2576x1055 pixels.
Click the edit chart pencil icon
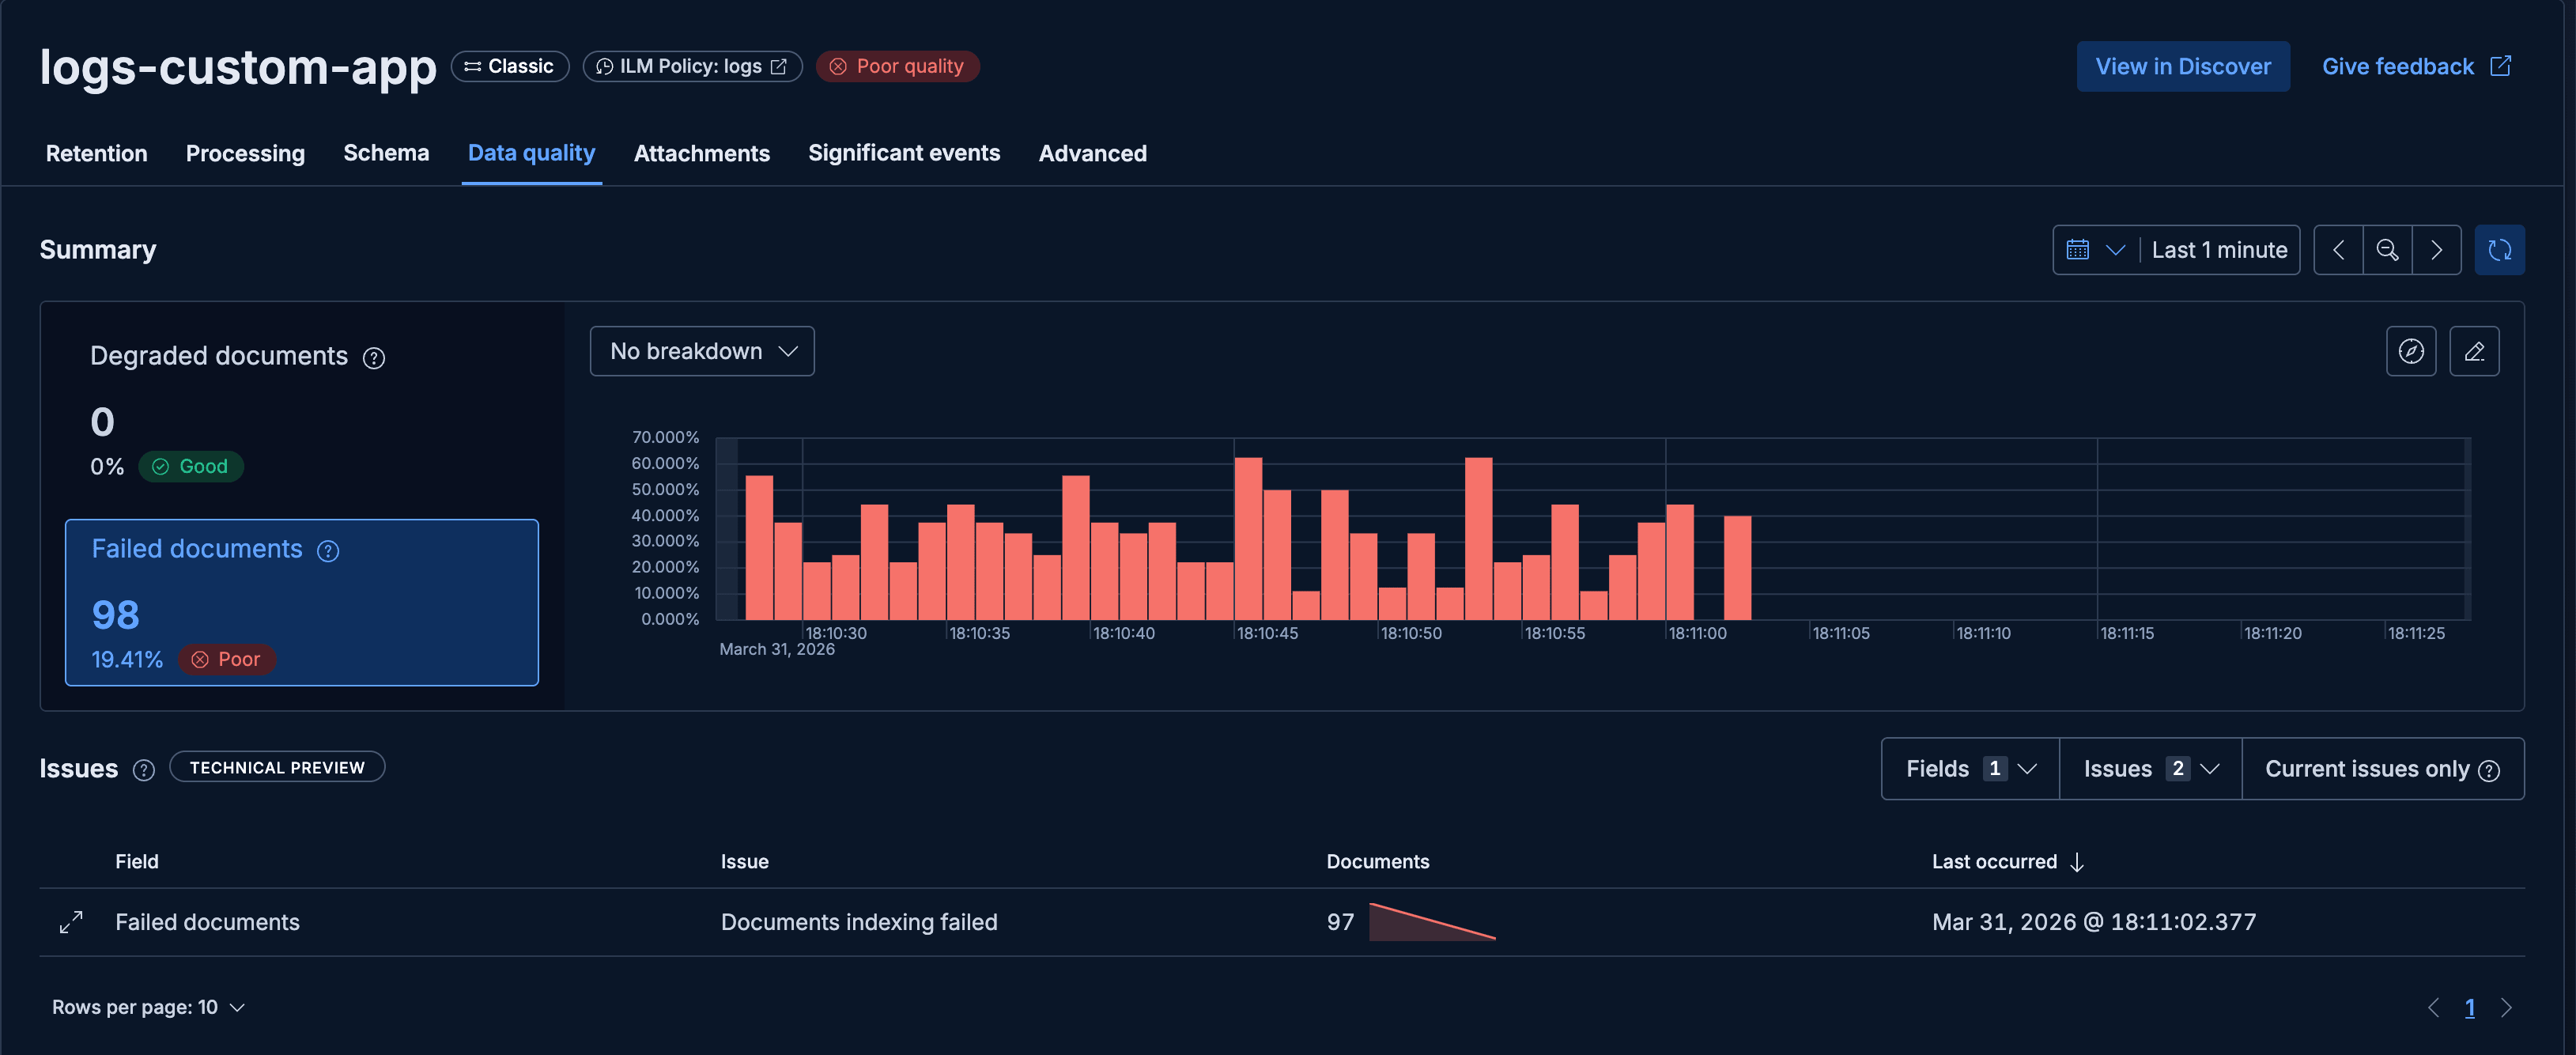2474,351
